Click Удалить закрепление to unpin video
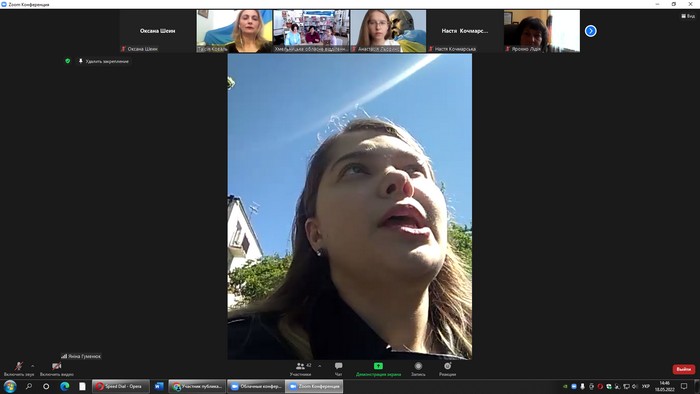This screenshot has width=700, height=394. pyautogui.click(x=104, y=61)
